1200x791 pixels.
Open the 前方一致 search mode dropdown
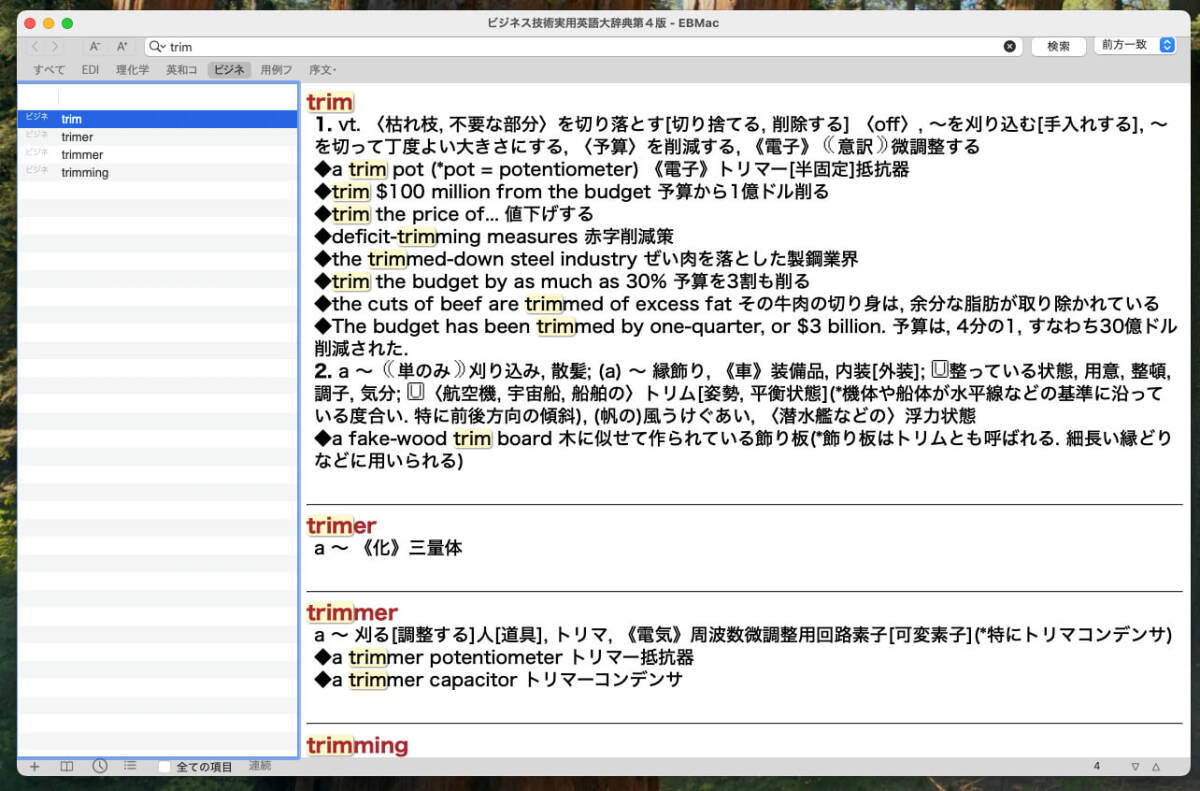1135,45
